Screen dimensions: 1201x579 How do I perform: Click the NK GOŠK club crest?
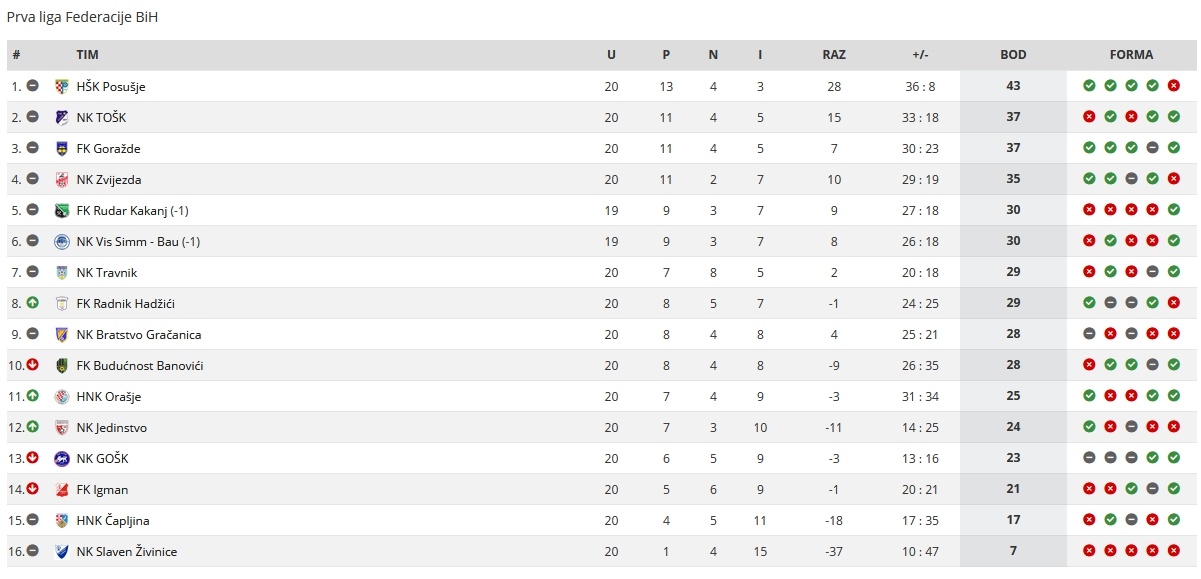pyautogui.click(x=62, y=458)
